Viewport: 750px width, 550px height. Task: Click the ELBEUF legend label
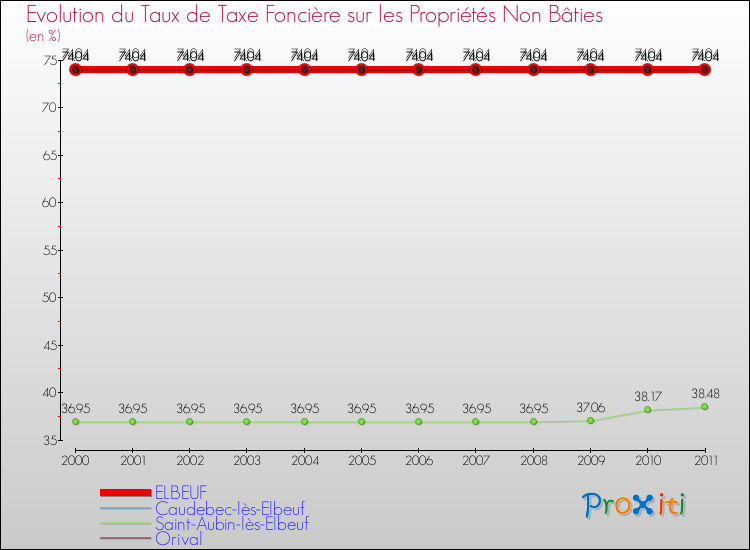[x=181, y=492]
